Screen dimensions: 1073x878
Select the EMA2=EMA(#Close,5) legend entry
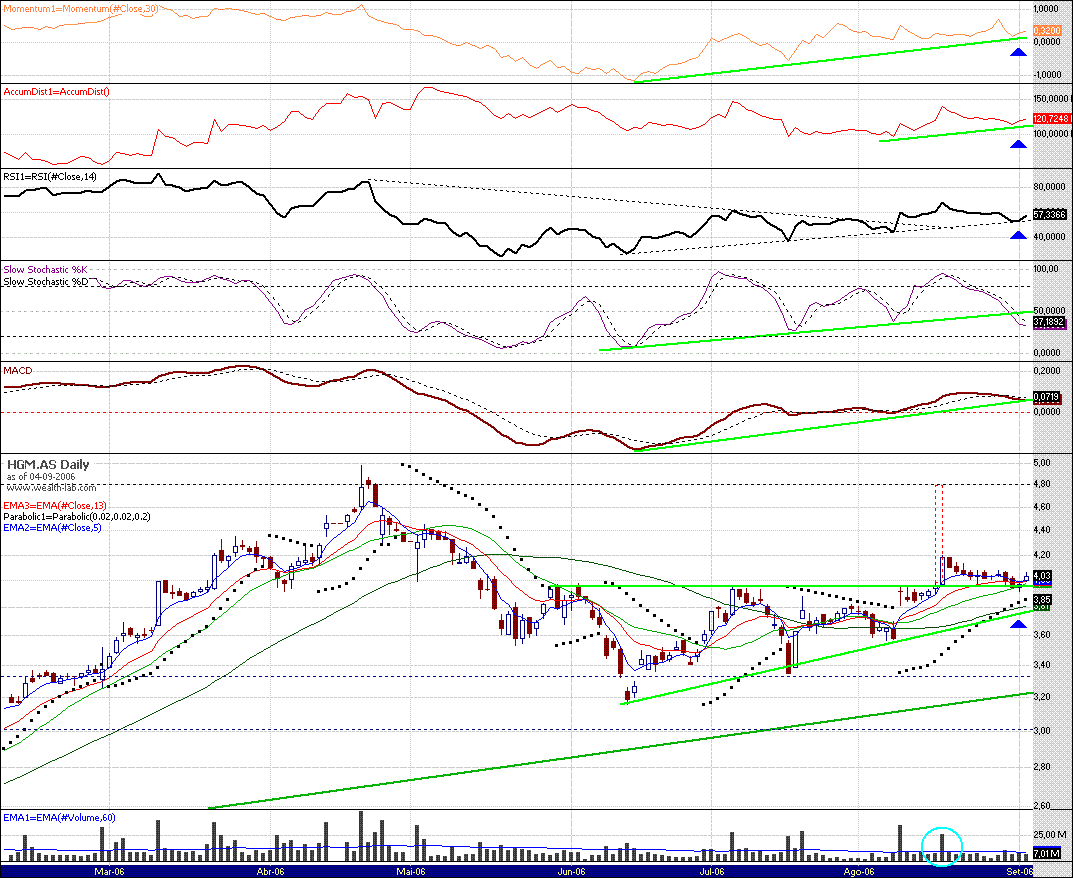coord(53,528)
